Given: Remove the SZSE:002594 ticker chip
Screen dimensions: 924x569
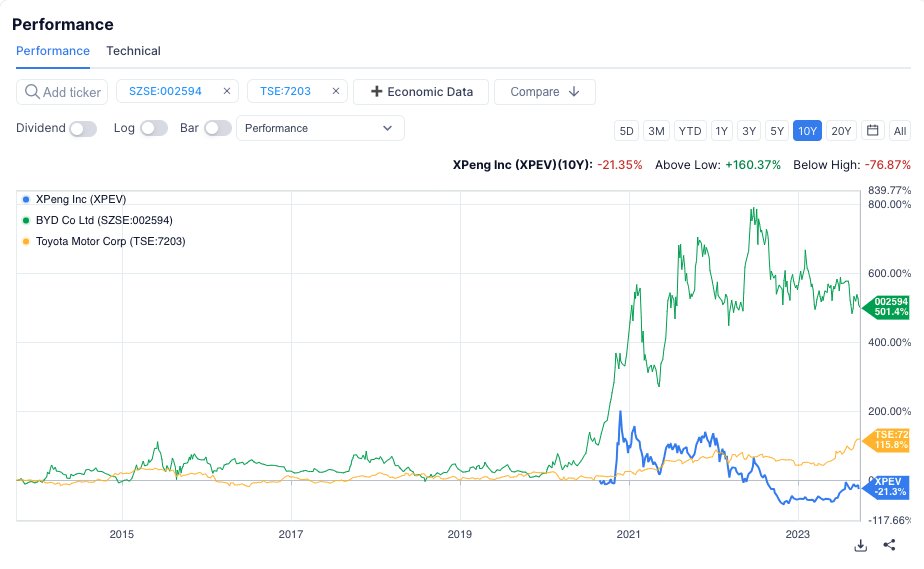Looking at the screenshot, I should coord(227,91).
